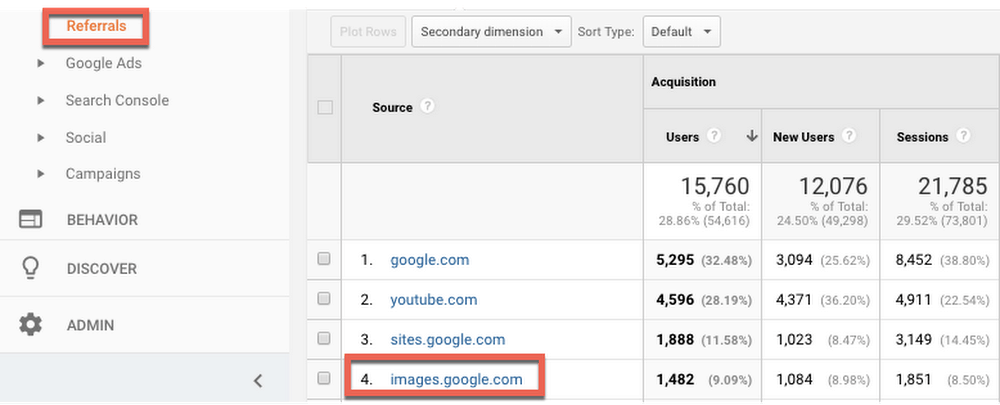
Task: Open the images.google.com source link
Action: coord(454,379)
